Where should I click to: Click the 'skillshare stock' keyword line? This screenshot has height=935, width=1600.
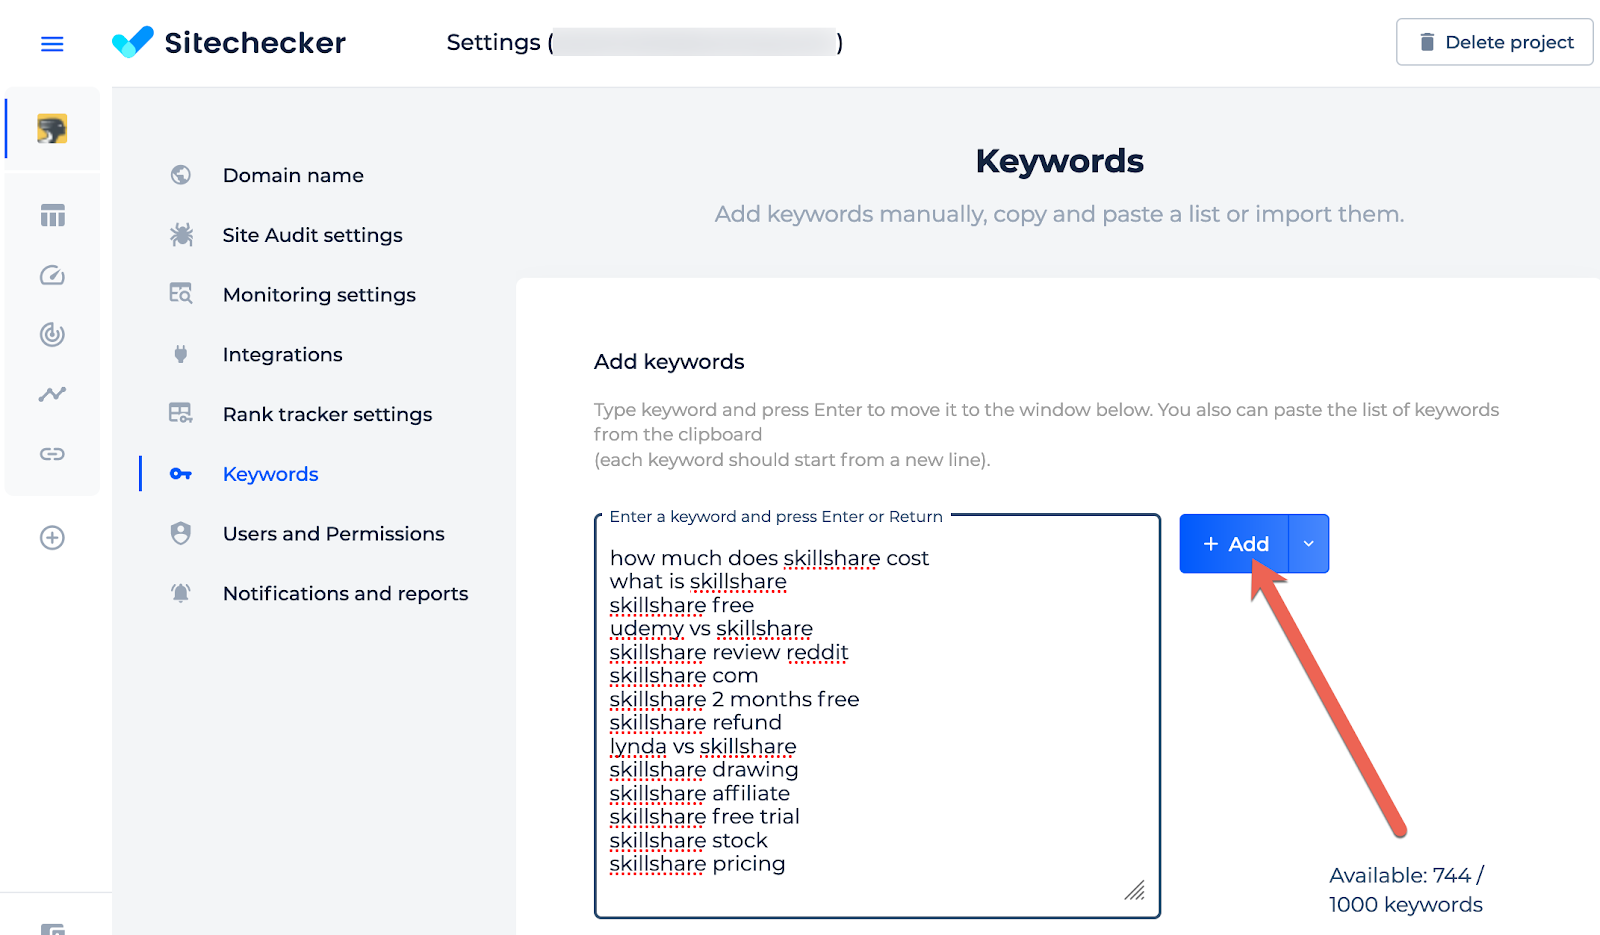688,841
